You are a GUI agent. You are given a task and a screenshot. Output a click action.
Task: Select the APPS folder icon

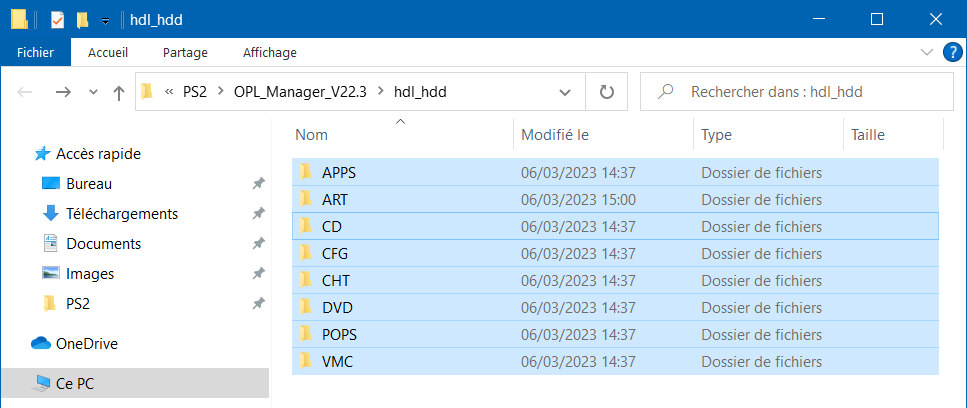(x=305, y=172)
